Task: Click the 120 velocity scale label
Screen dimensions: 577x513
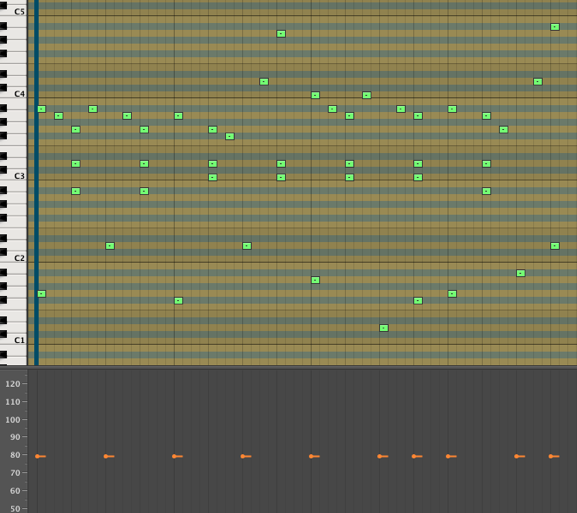Action: point(13,384)
